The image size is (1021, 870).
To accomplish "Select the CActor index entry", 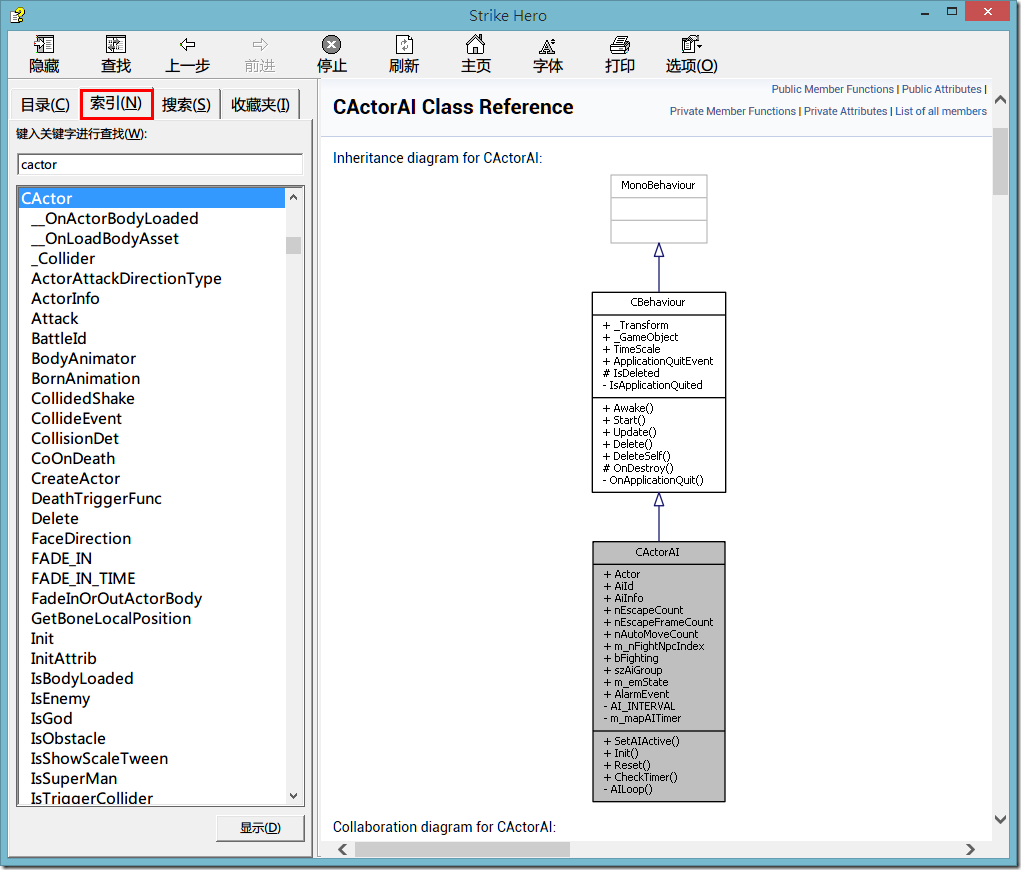I will pyautogui.click(x=152, y=198).
